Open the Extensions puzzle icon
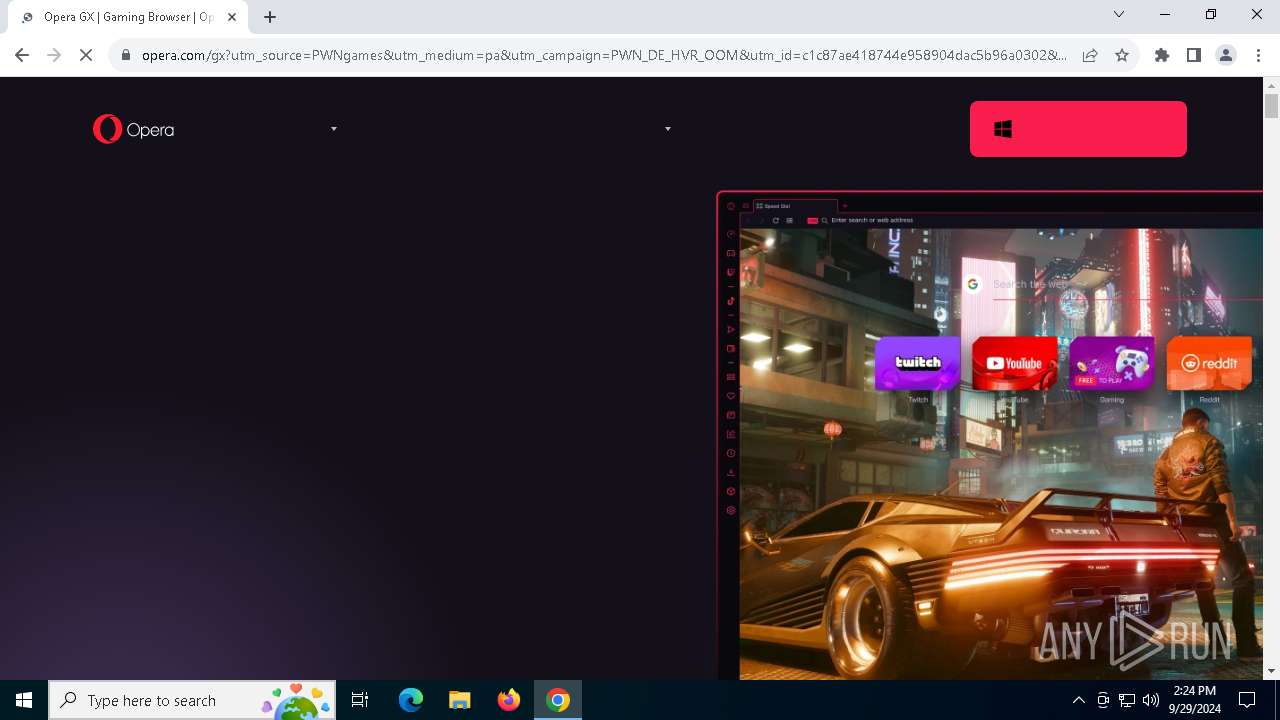This screenshot has height=720, width=1280. coord(1162,55)
